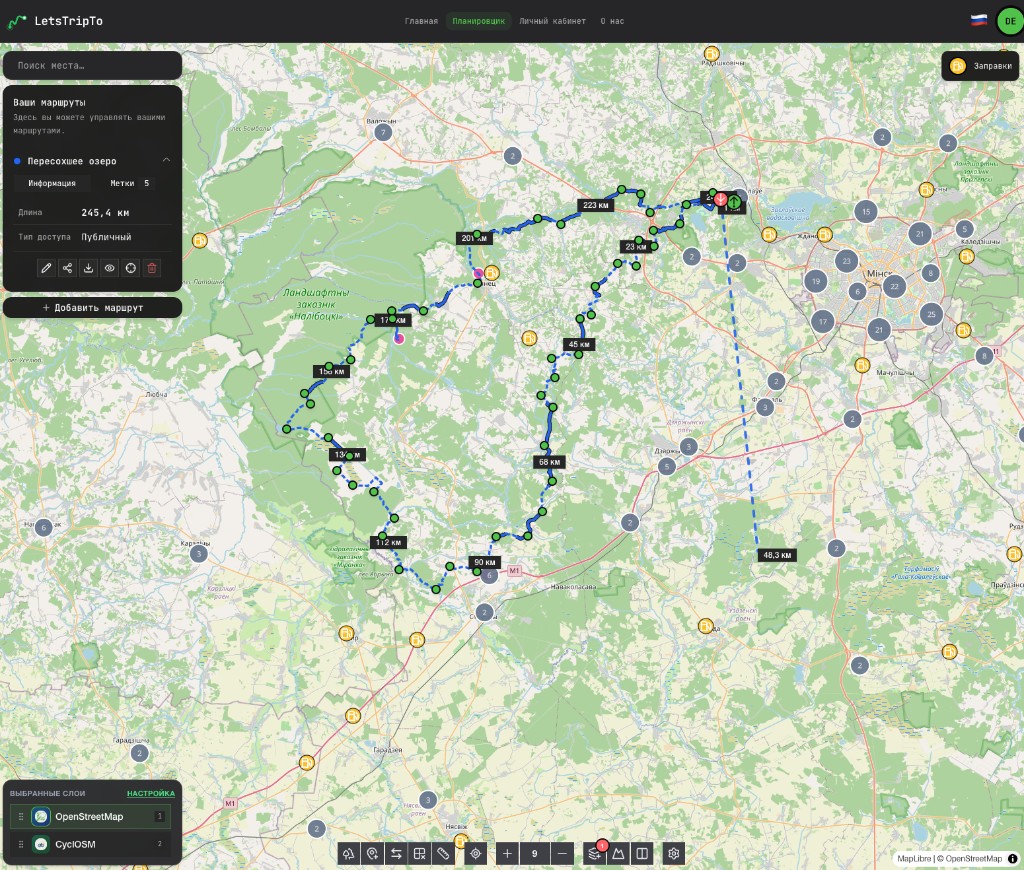Share the Пересохшее озеро route

tap(67, 268)
